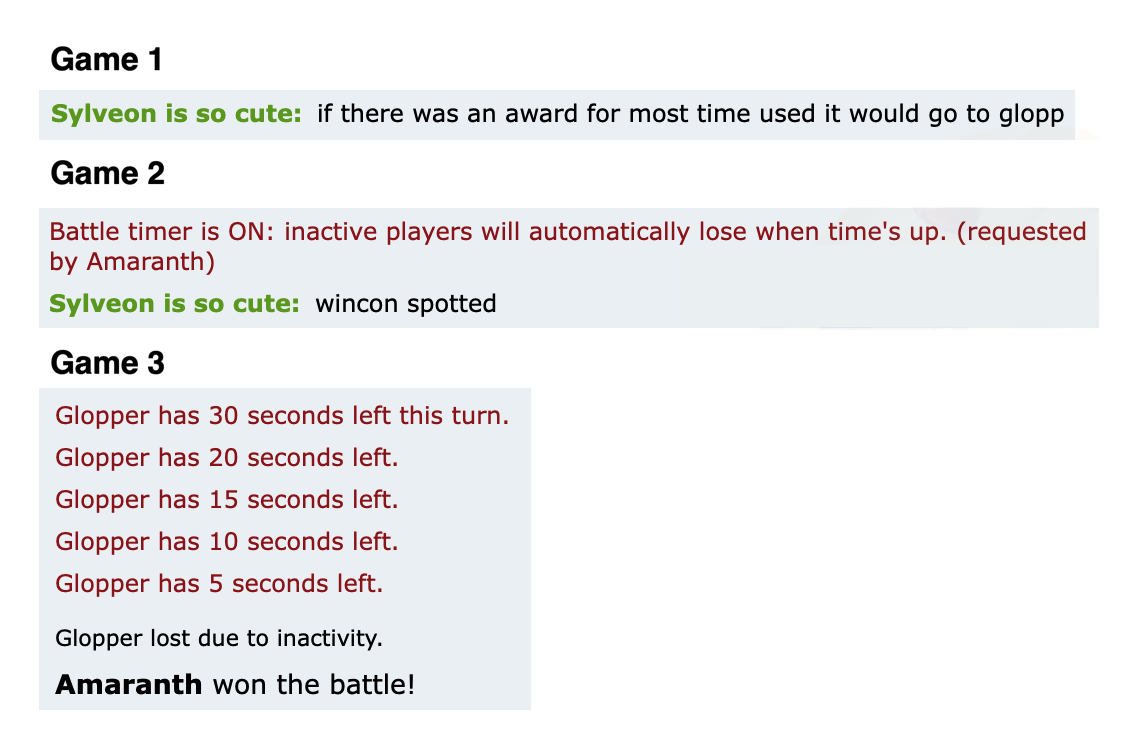Click Glopper has 30 seconds left this turn
1139x750 pixels.
click(282, 416)
